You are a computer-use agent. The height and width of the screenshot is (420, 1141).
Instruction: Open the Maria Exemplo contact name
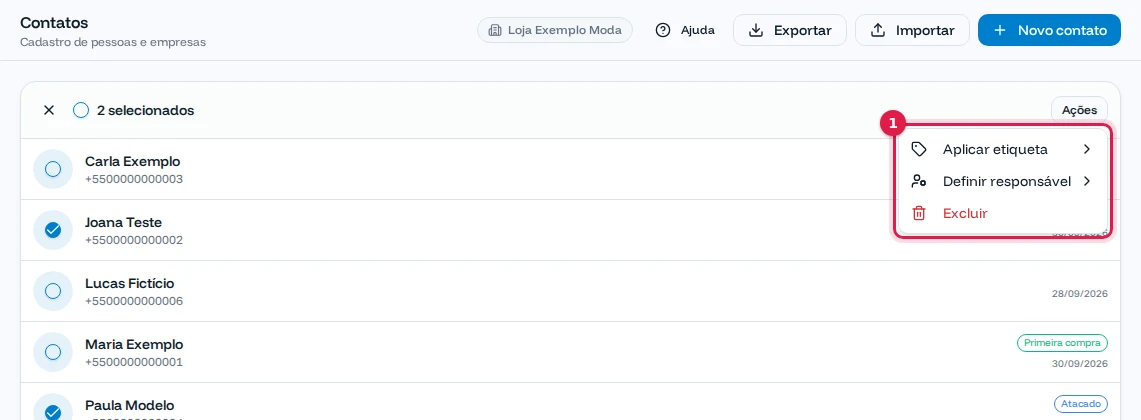[134, 345]
